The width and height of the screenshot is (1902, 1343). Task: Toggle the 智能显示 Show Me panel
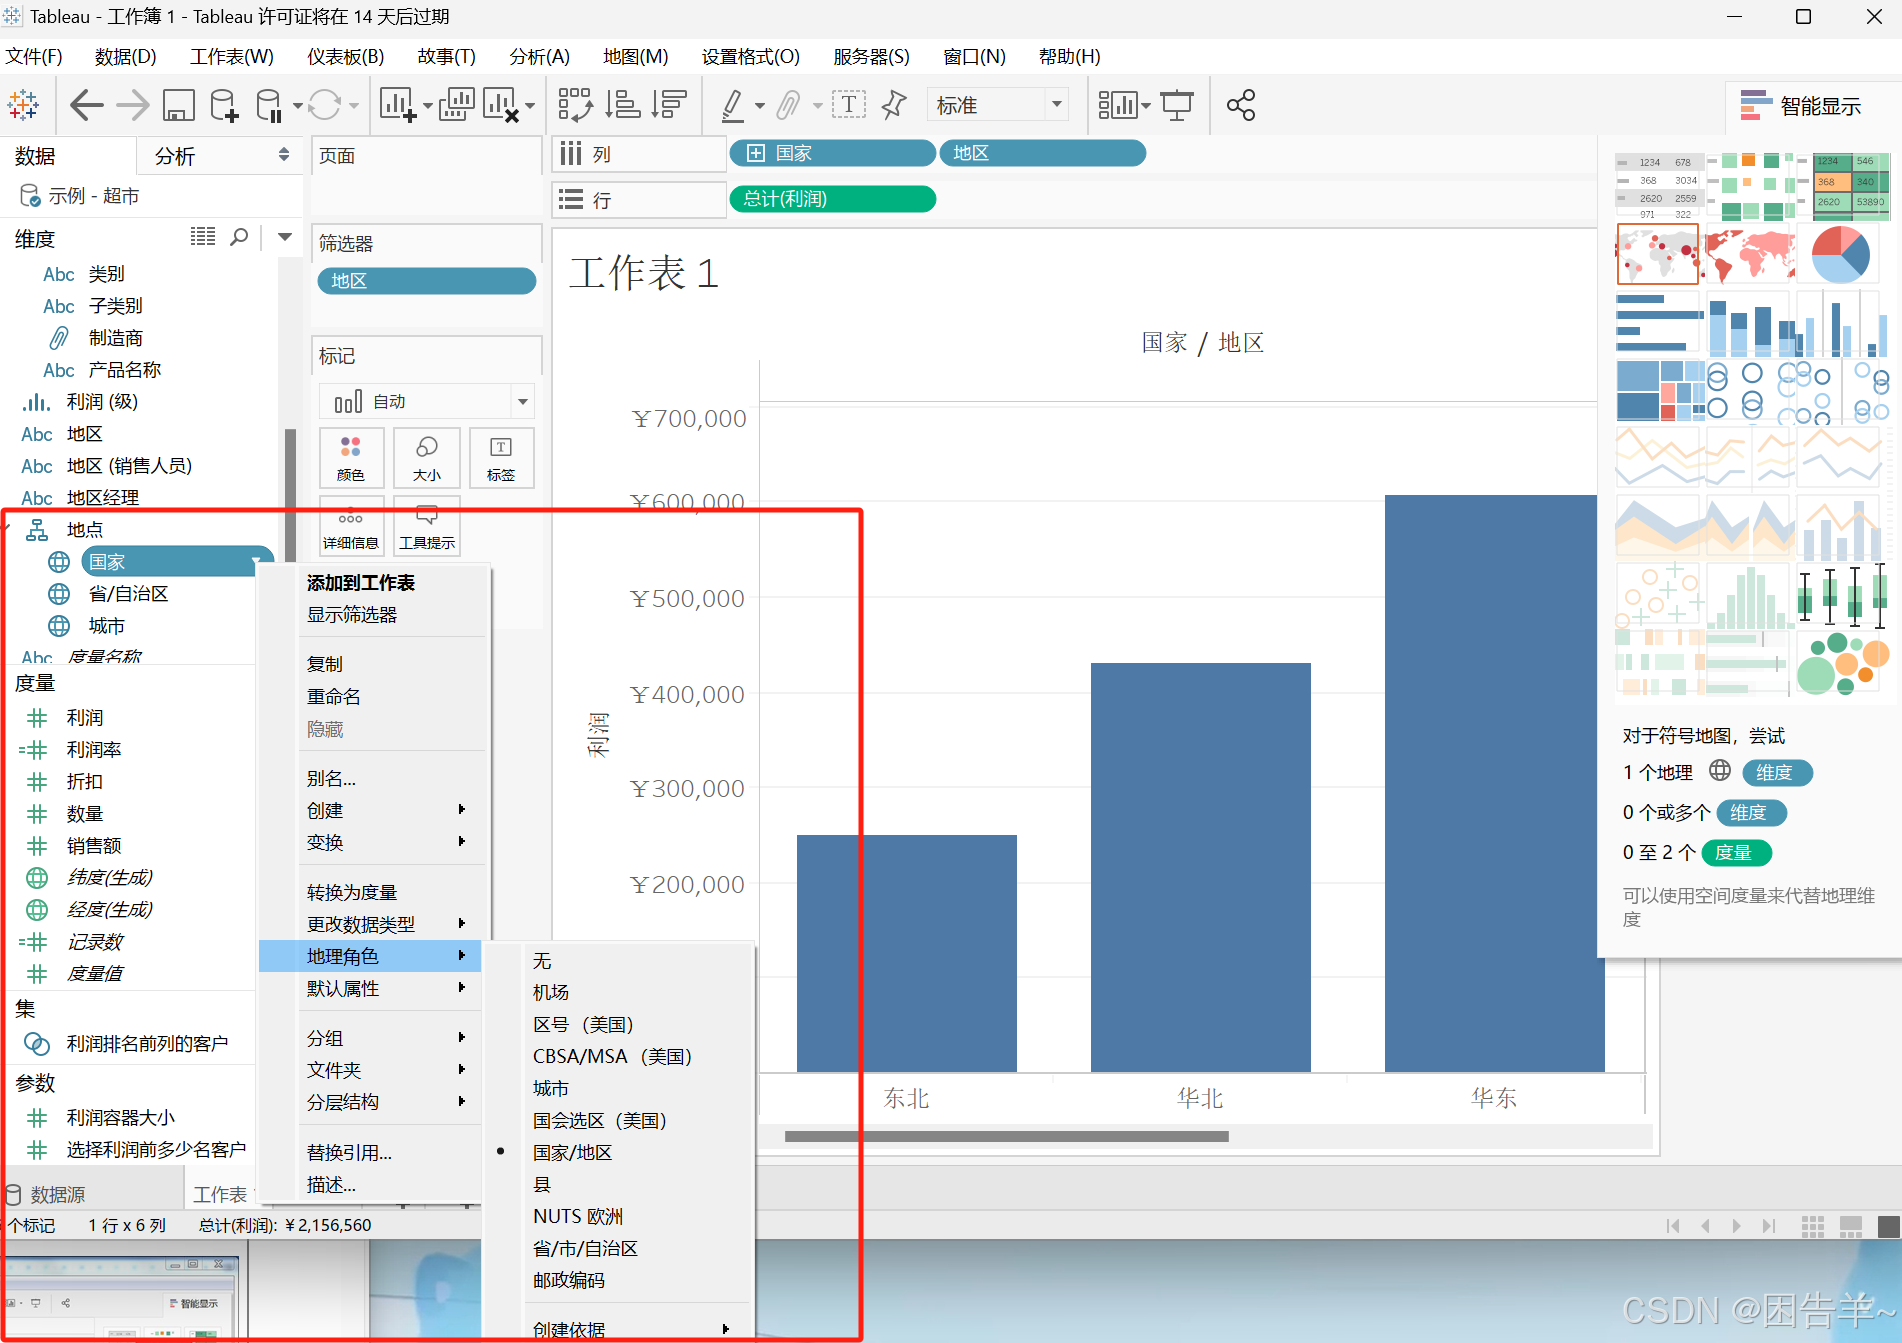[1801, 106]
